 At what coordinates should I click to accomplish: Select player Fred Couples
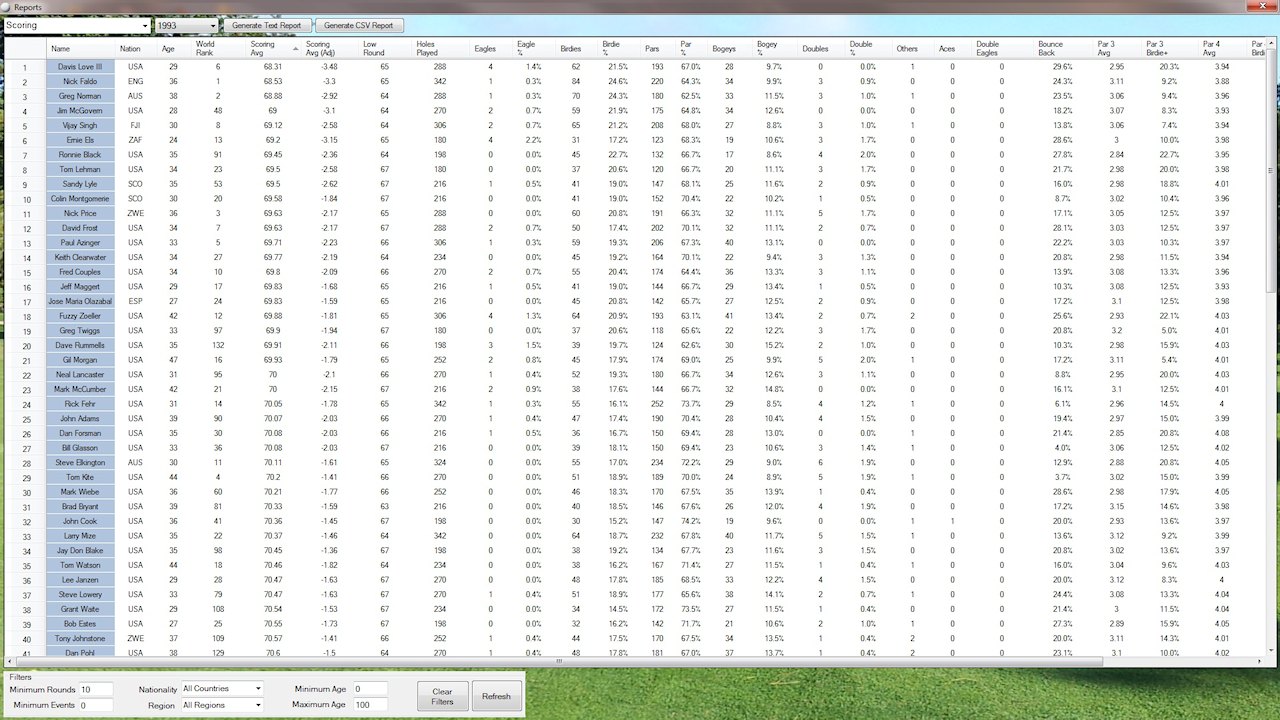(81, 272)
